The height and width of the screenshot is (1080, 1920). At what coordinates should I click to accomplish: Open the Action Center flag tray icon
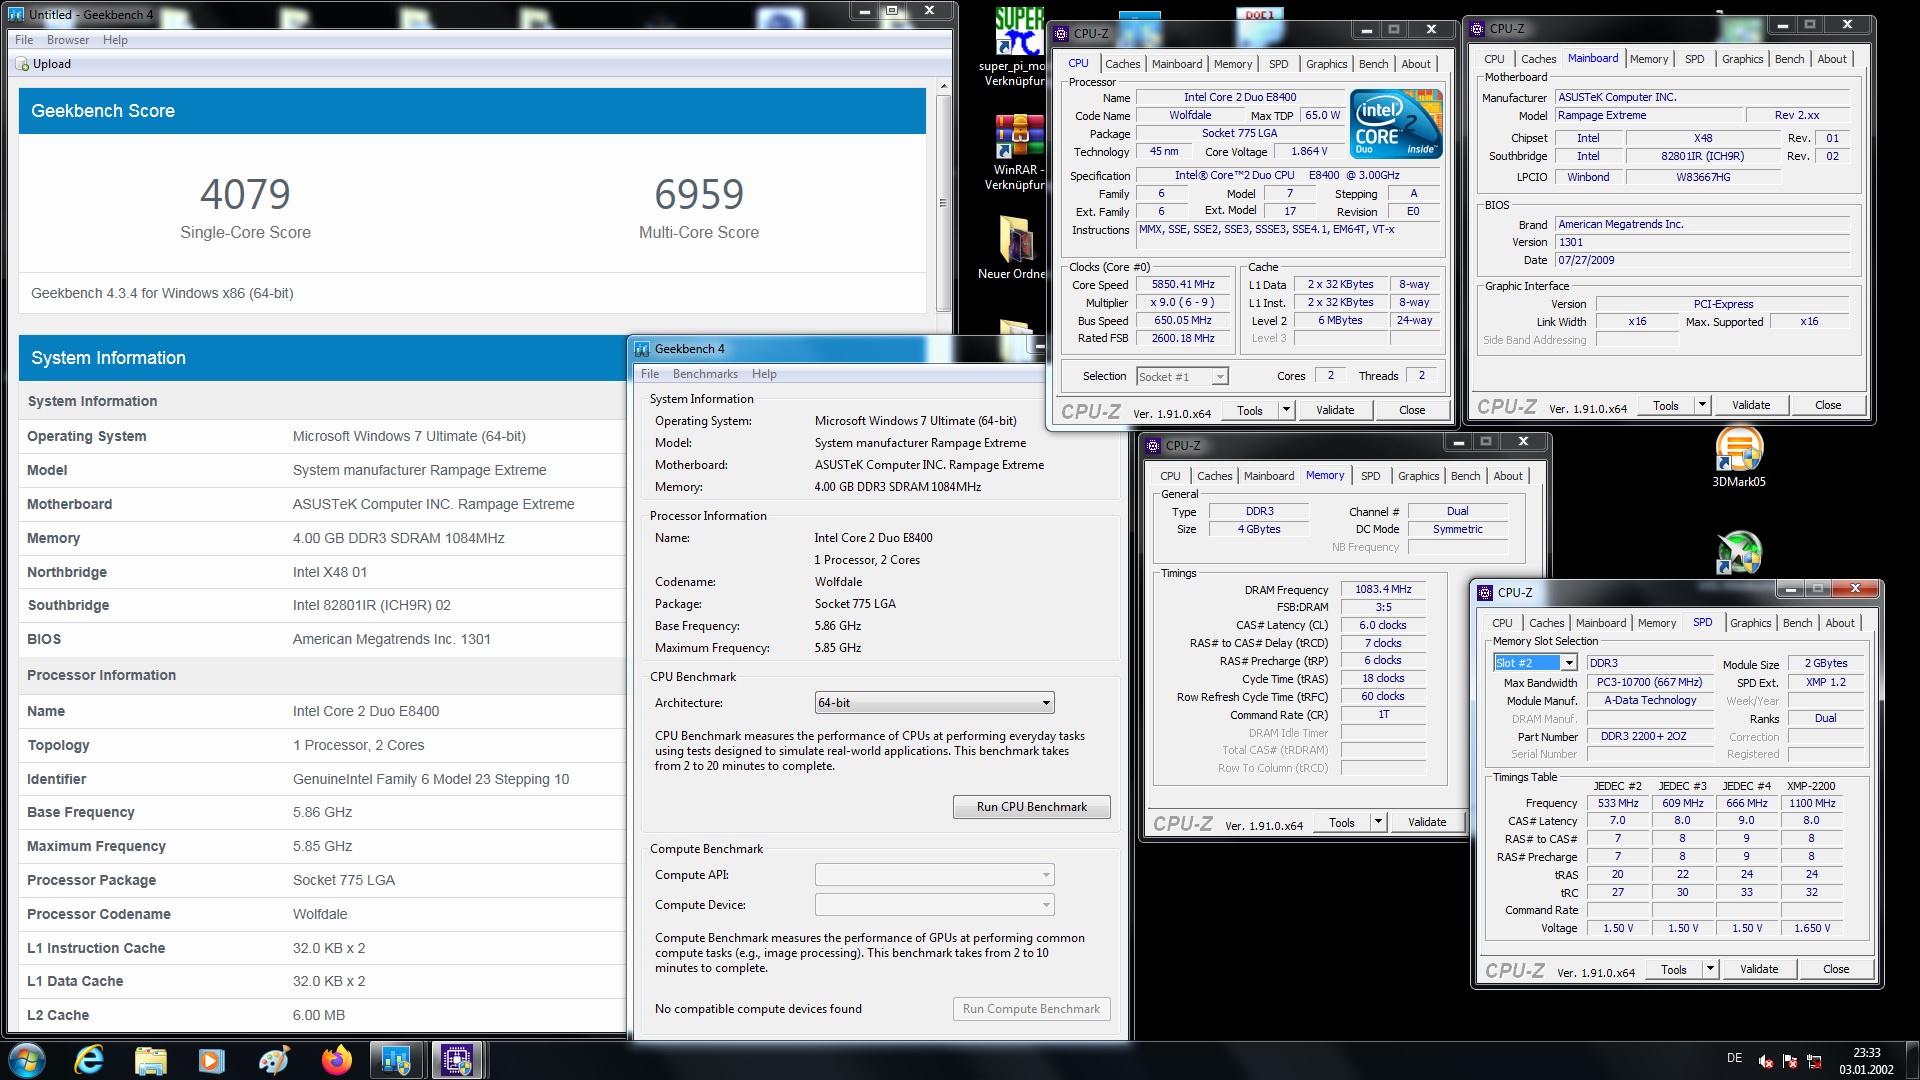(1790, 1061)
